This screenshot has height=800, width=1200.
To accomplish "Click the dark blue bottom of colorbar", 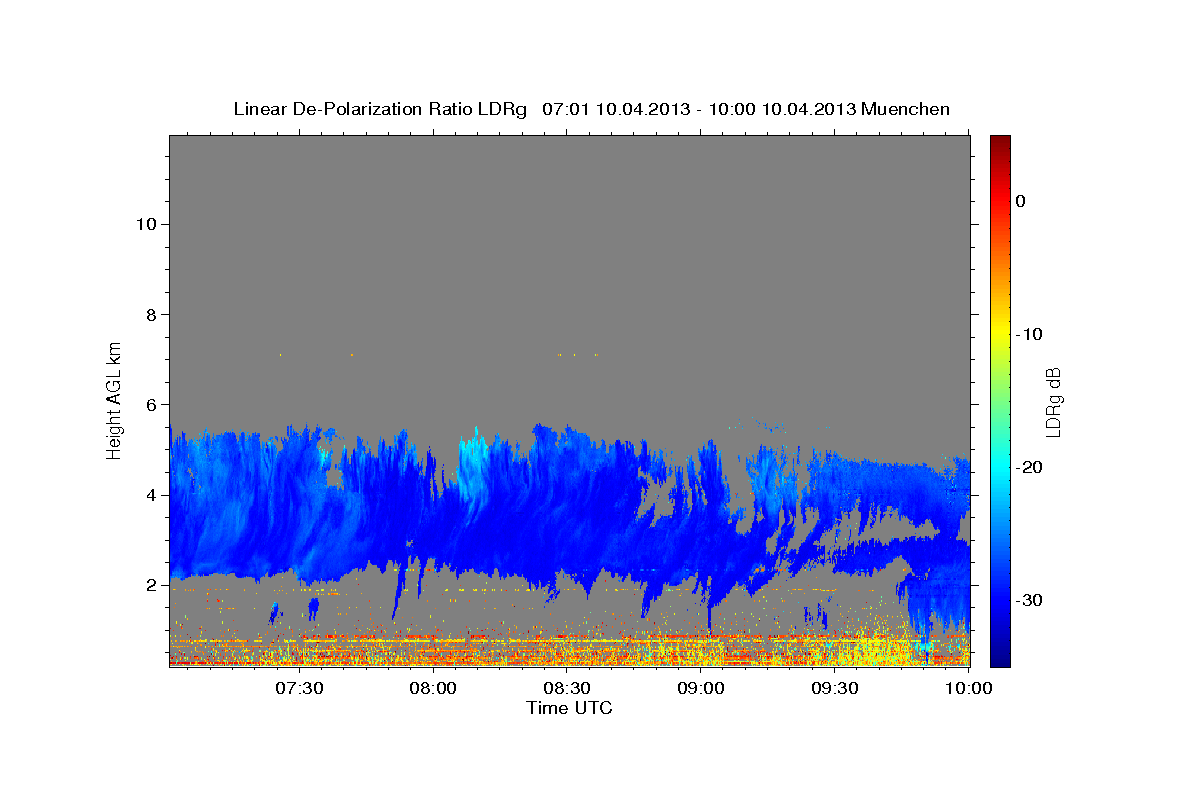I will pyautogui.click(x=1000, y=658).
